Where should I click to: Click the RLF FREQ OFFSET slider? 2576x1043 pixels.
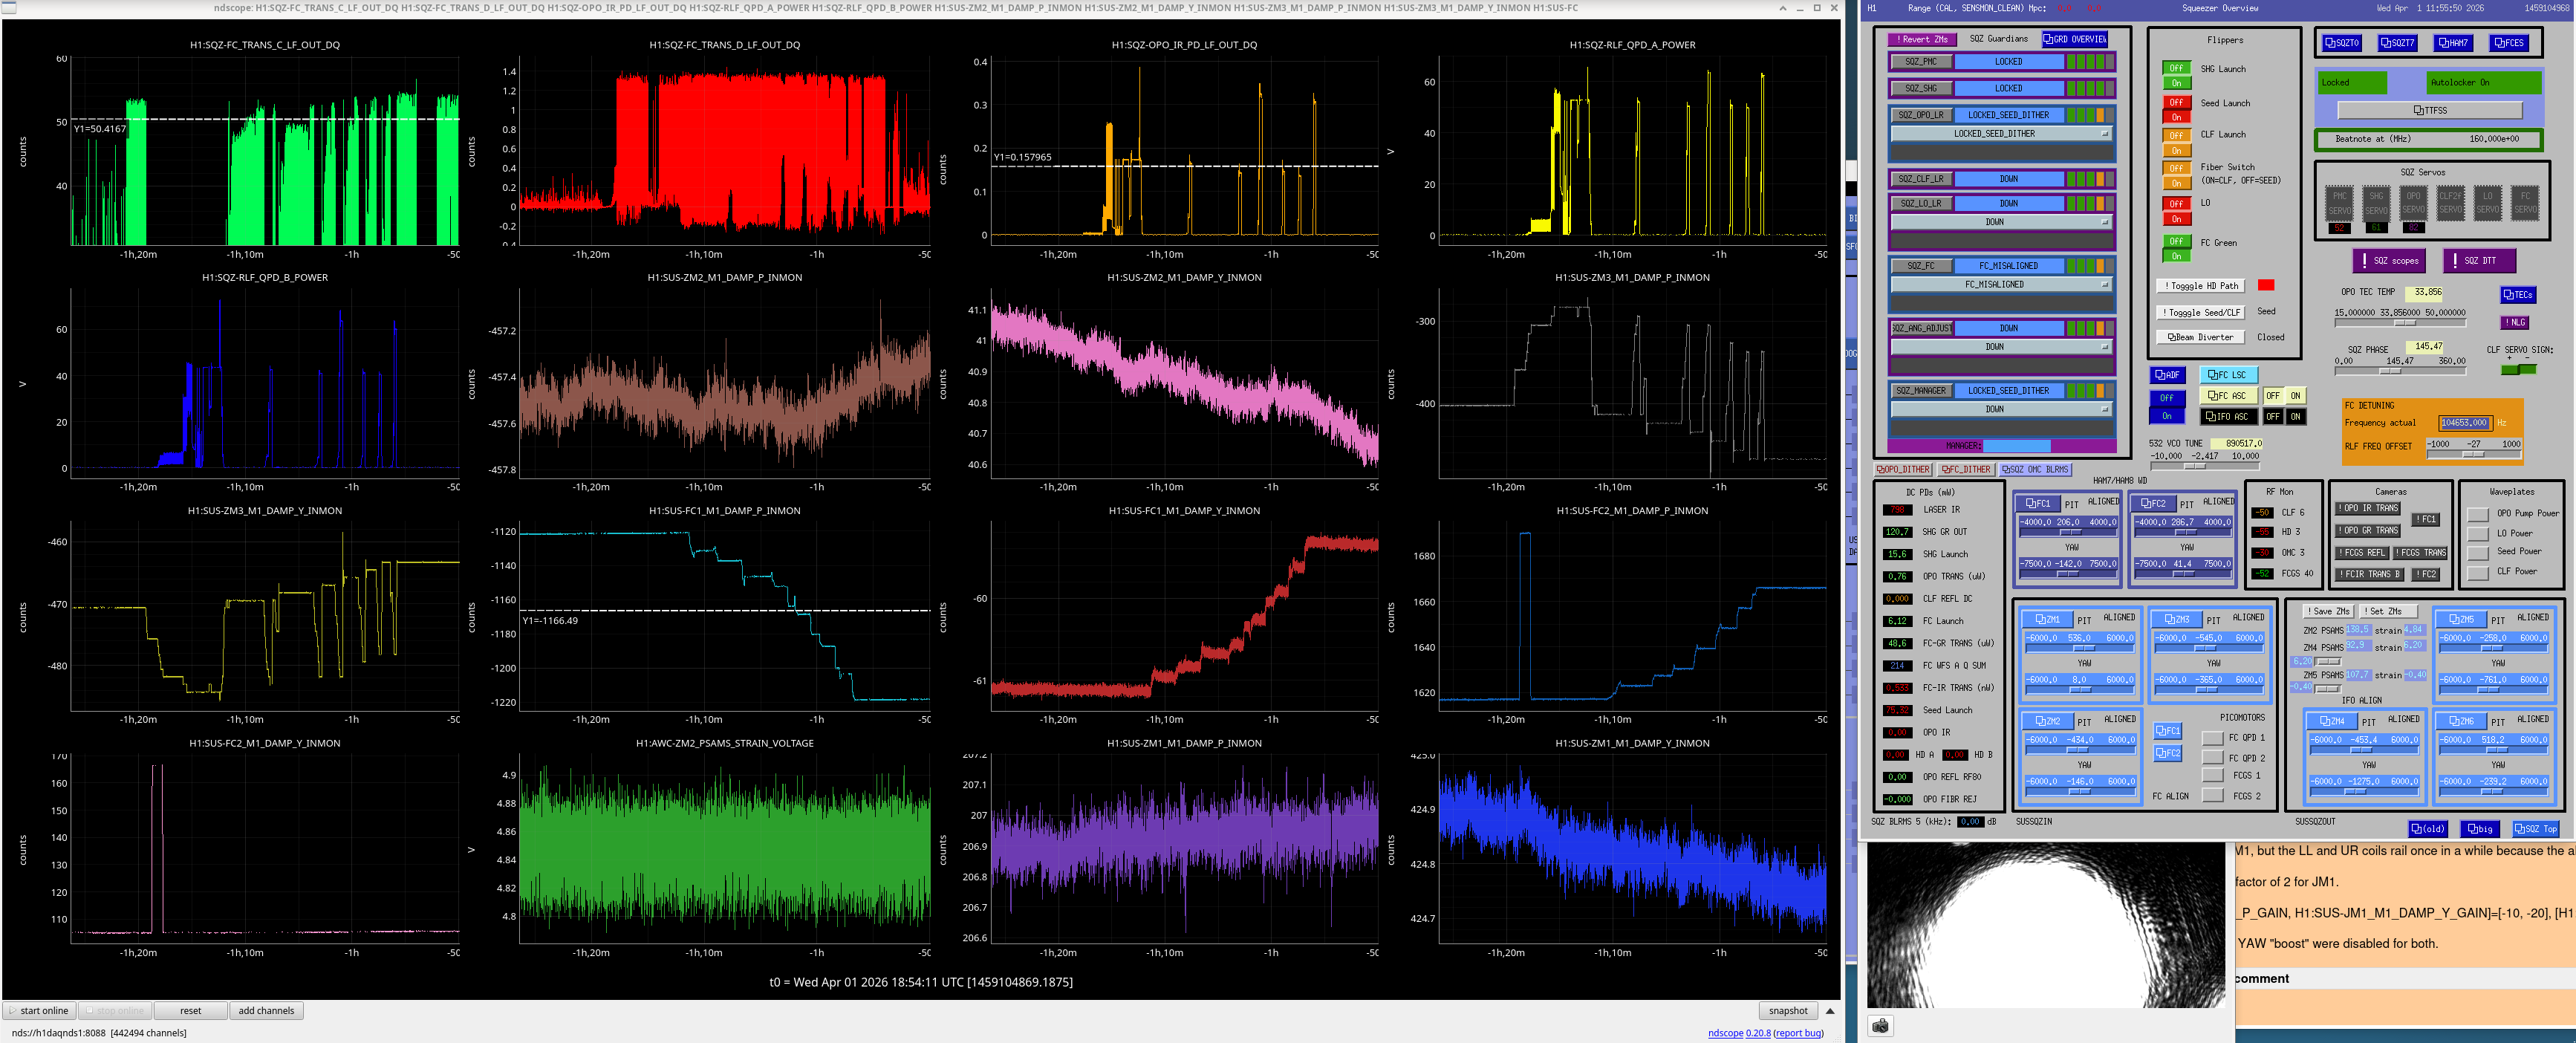2473,454
